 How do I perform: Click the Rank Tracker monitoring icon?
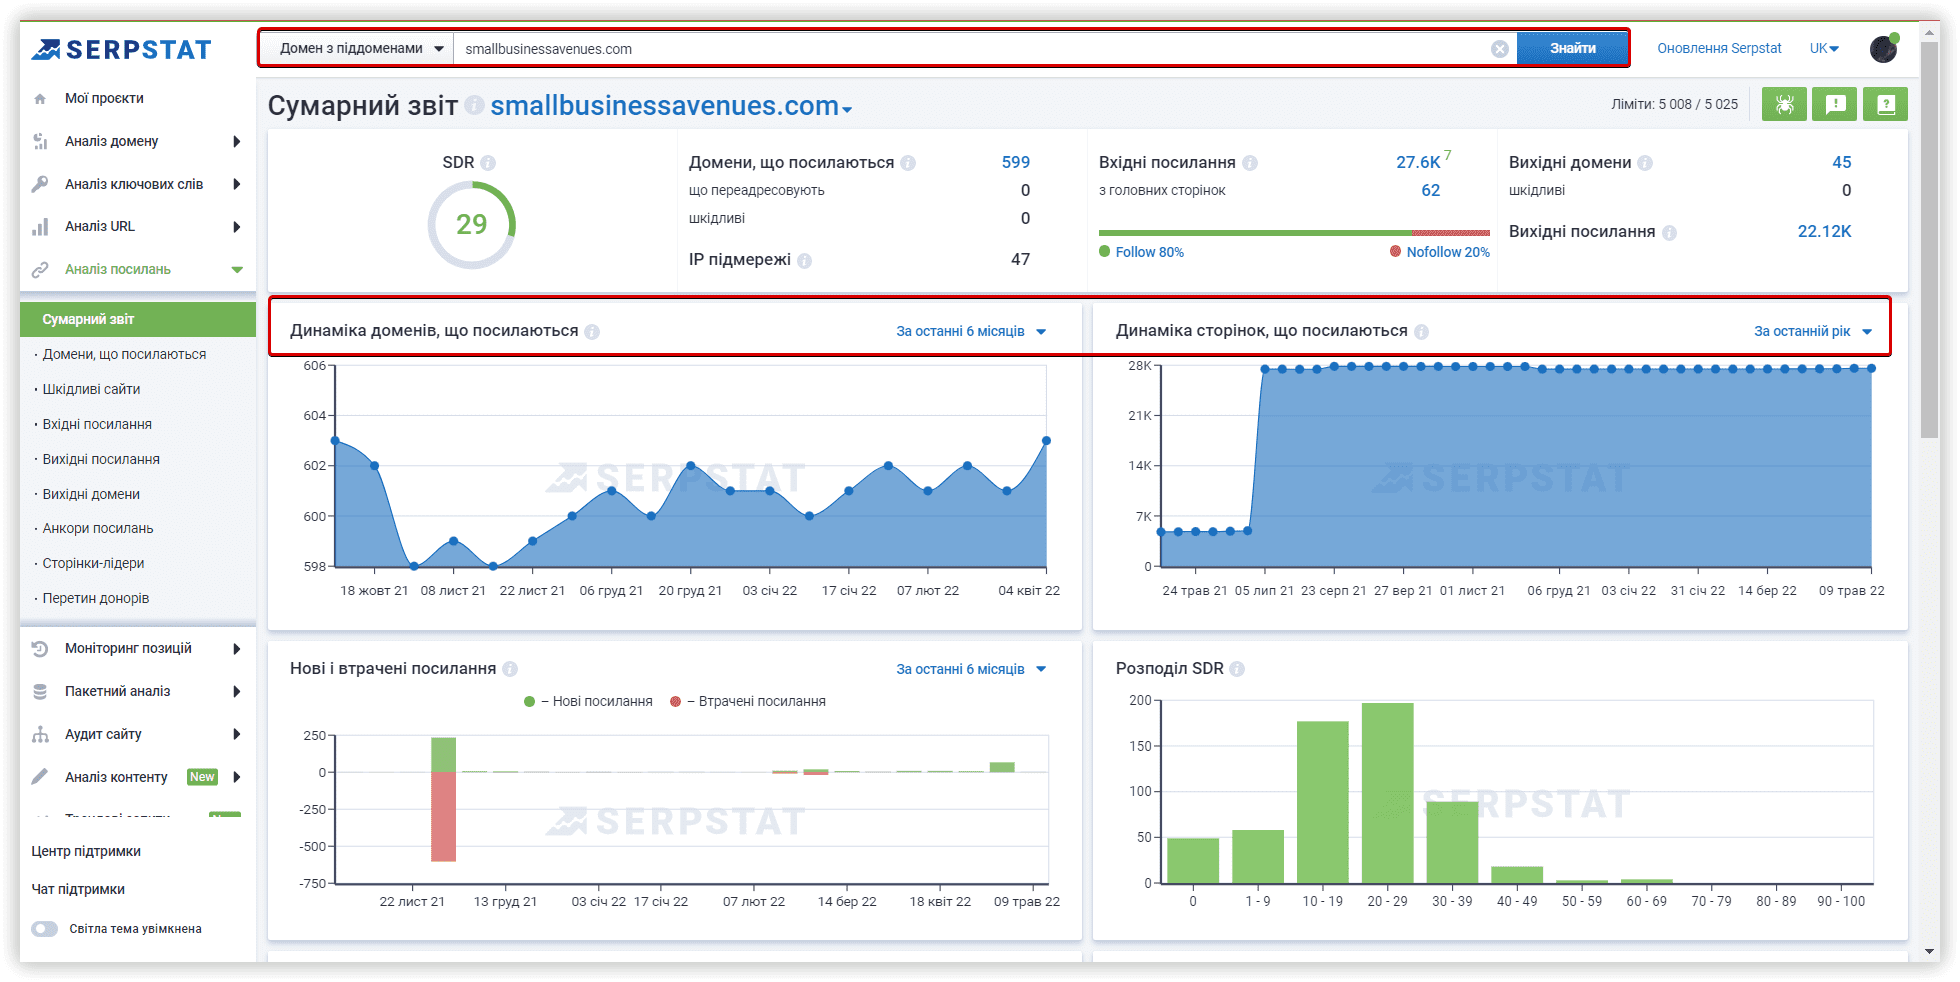point(40,649)
